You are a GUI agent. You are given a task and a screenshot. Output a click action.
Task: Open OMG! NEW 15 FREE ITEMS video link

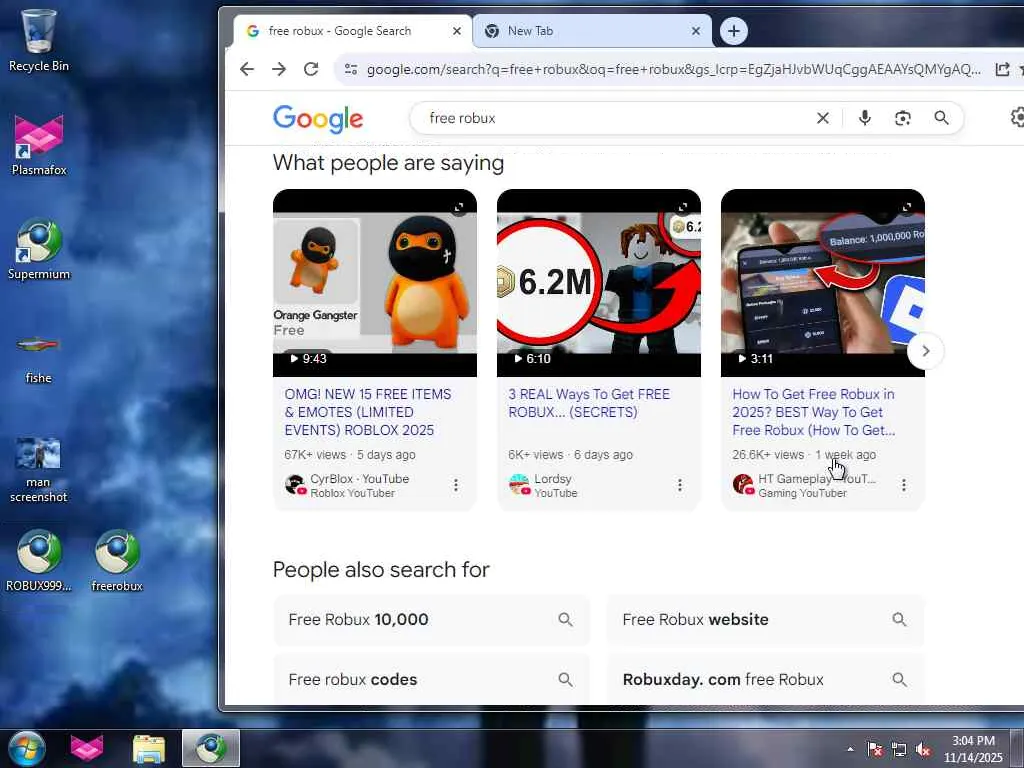pos(368,412)
